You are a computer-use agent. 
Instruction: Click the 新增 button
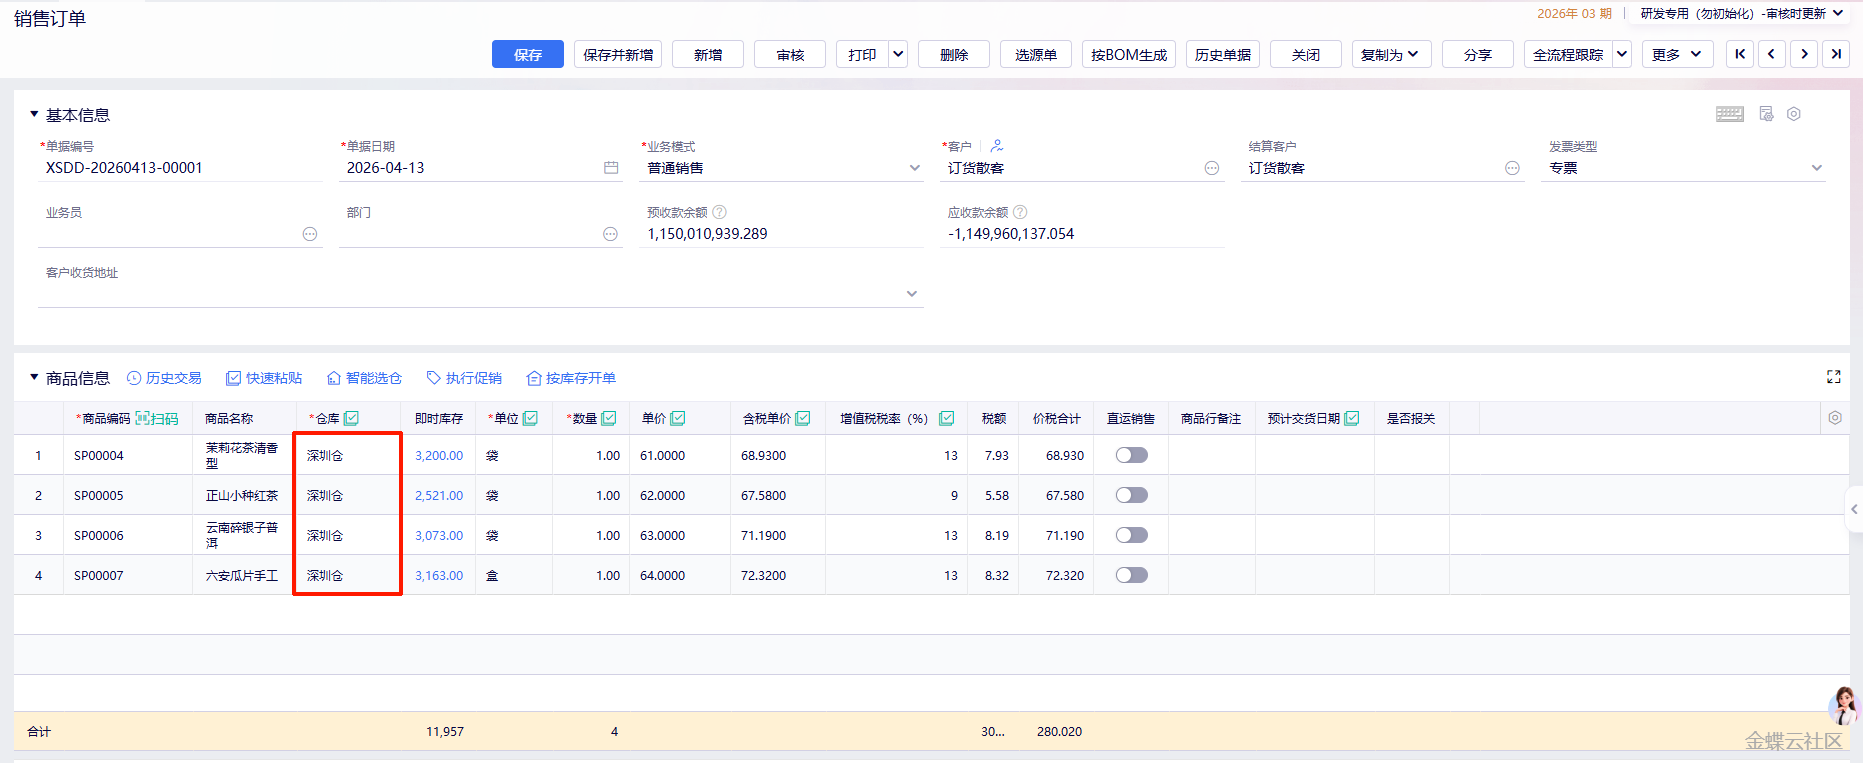click(x=708, y=54)
